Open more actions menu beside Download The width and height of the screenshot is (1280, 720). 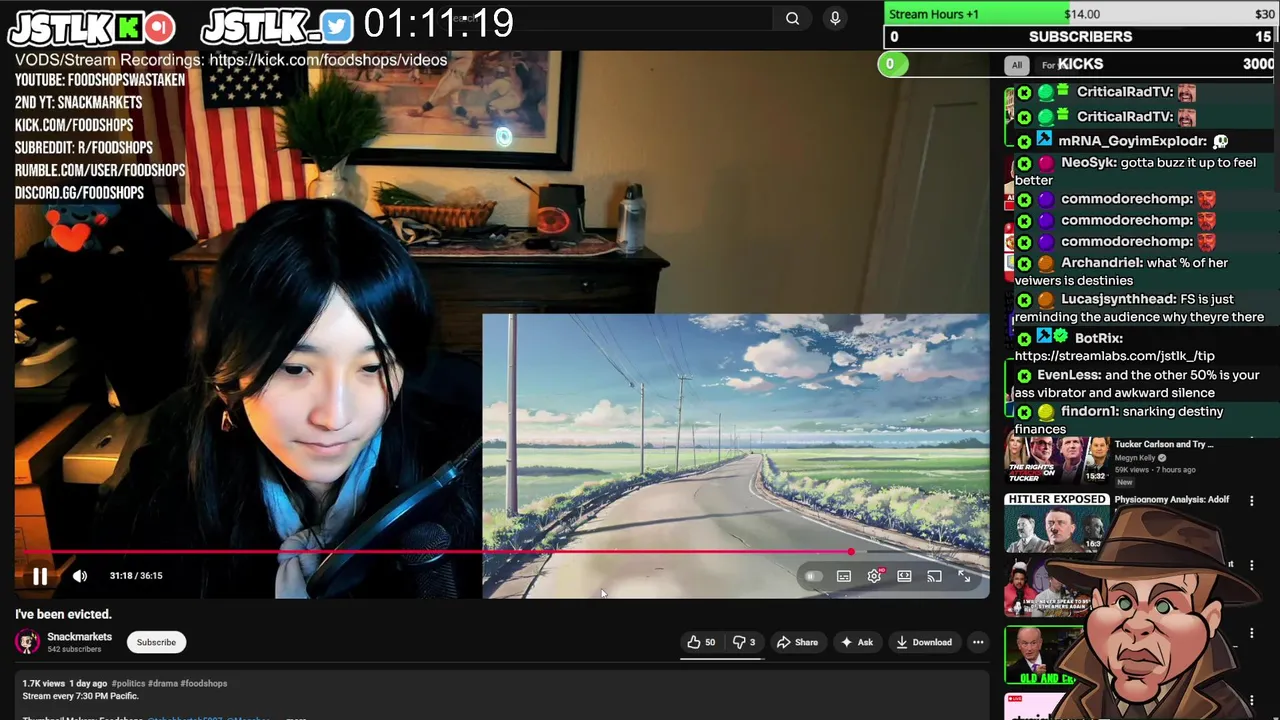(x=978, y=642)
